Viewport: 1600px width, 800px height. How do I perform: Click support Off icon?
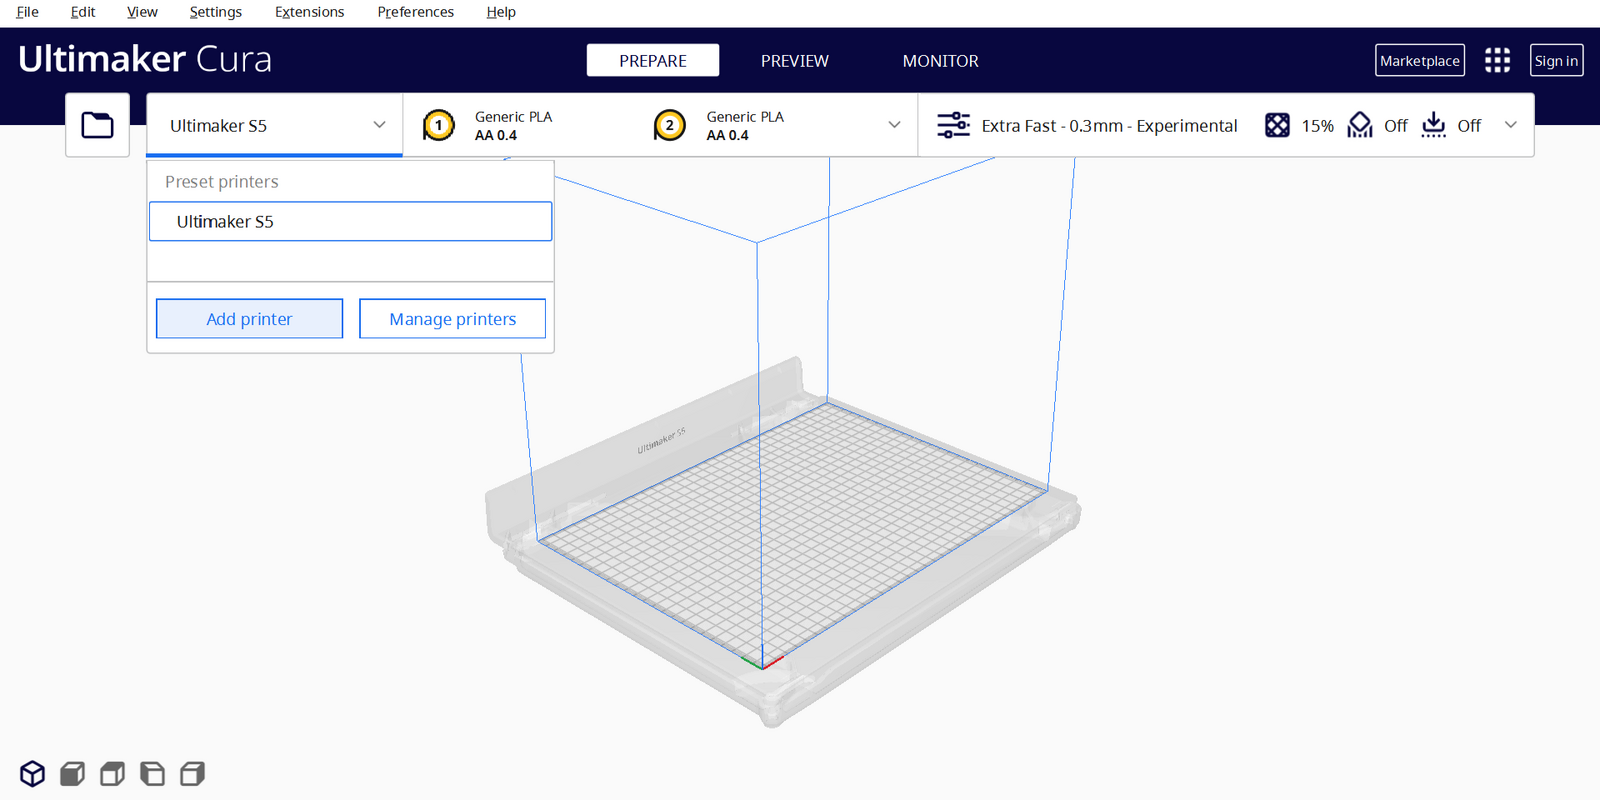click(x=1360, y=125)
